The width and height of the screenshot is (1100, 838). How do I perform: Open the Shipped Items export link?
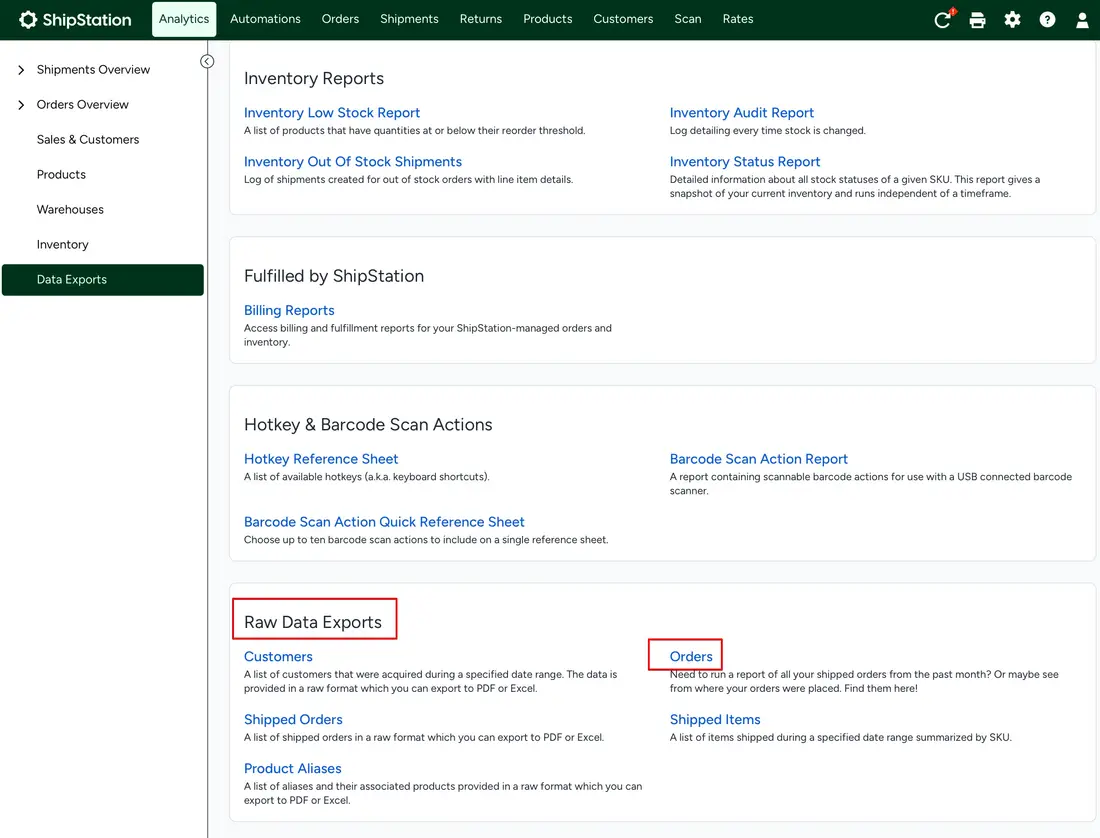click(x=715, y=720)
